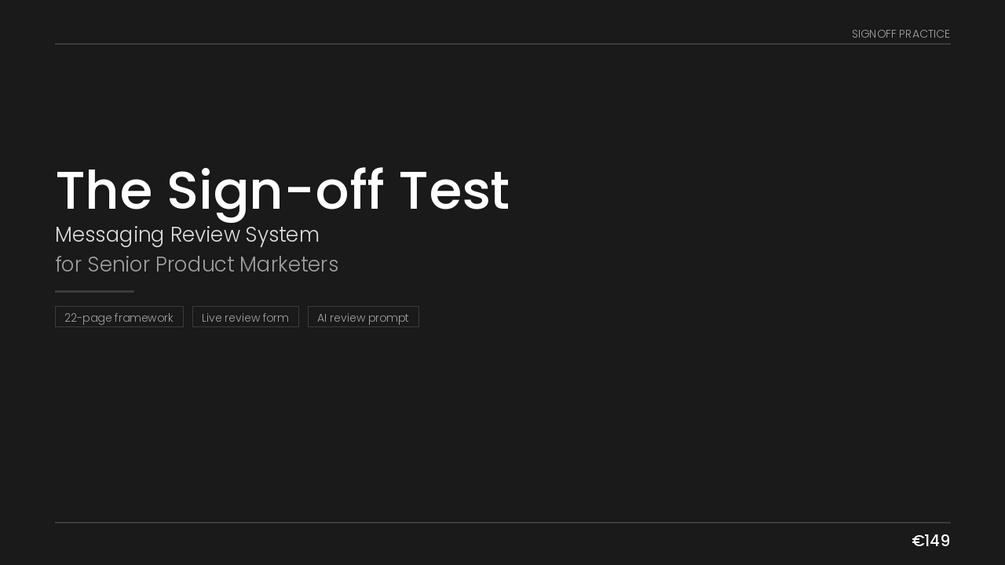
Task: Select the "Live review form" tag
Action: [245, 317]
